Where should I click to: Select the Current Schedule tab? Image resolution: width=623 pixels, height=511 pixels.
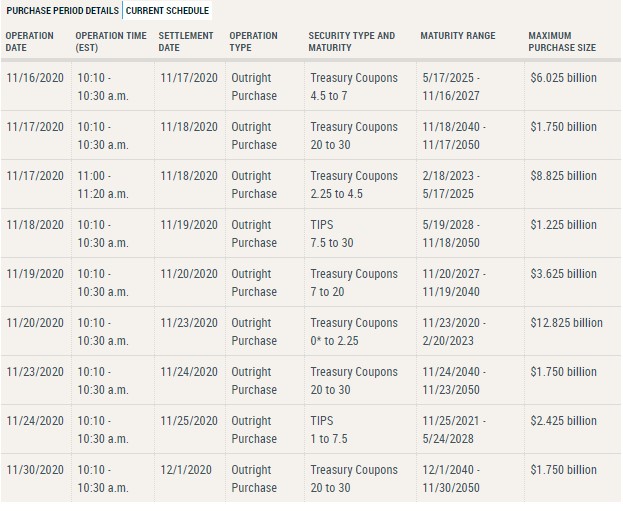[x=167, y=11]
